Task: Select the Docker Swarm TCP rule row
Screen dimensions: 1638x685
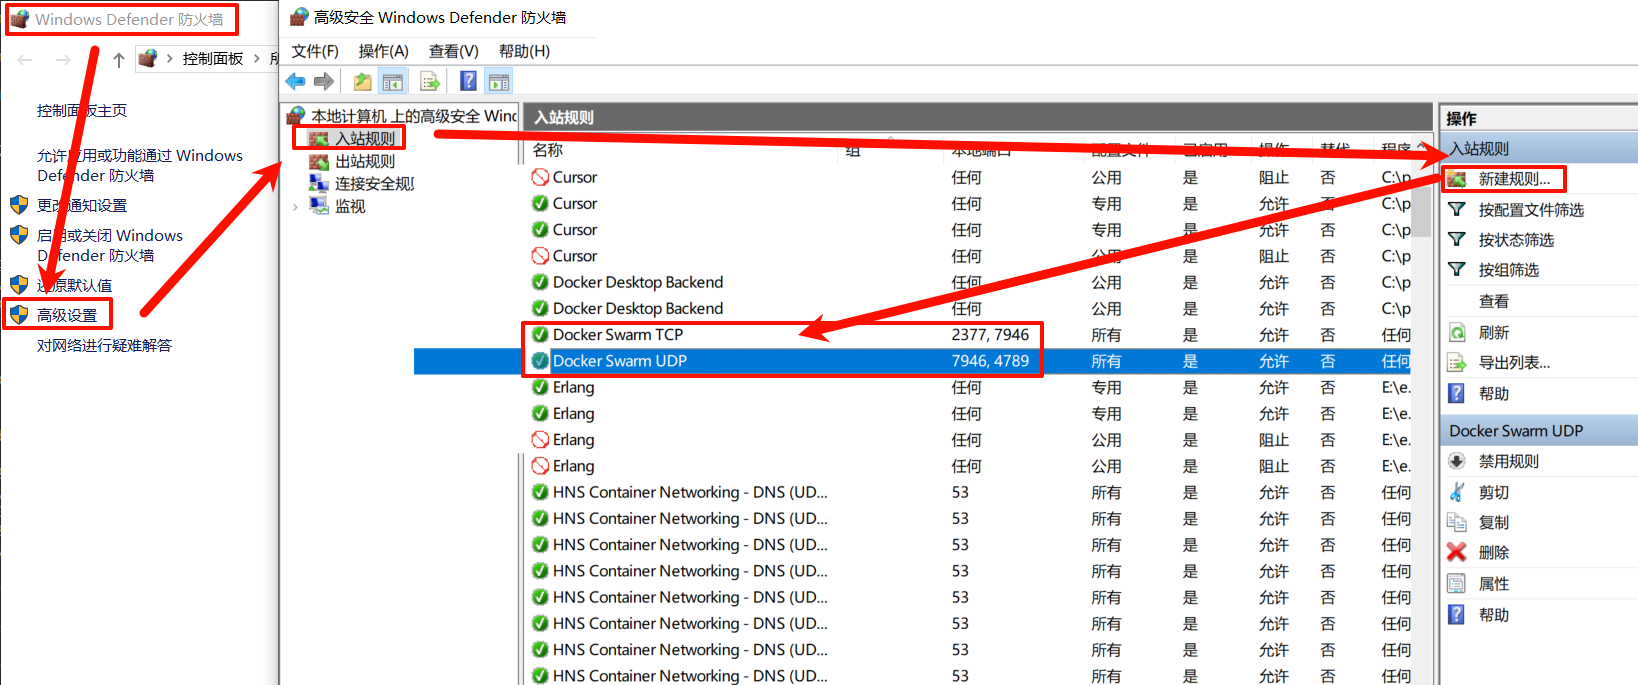Action: pyautogui.click(x=968, y=335)
